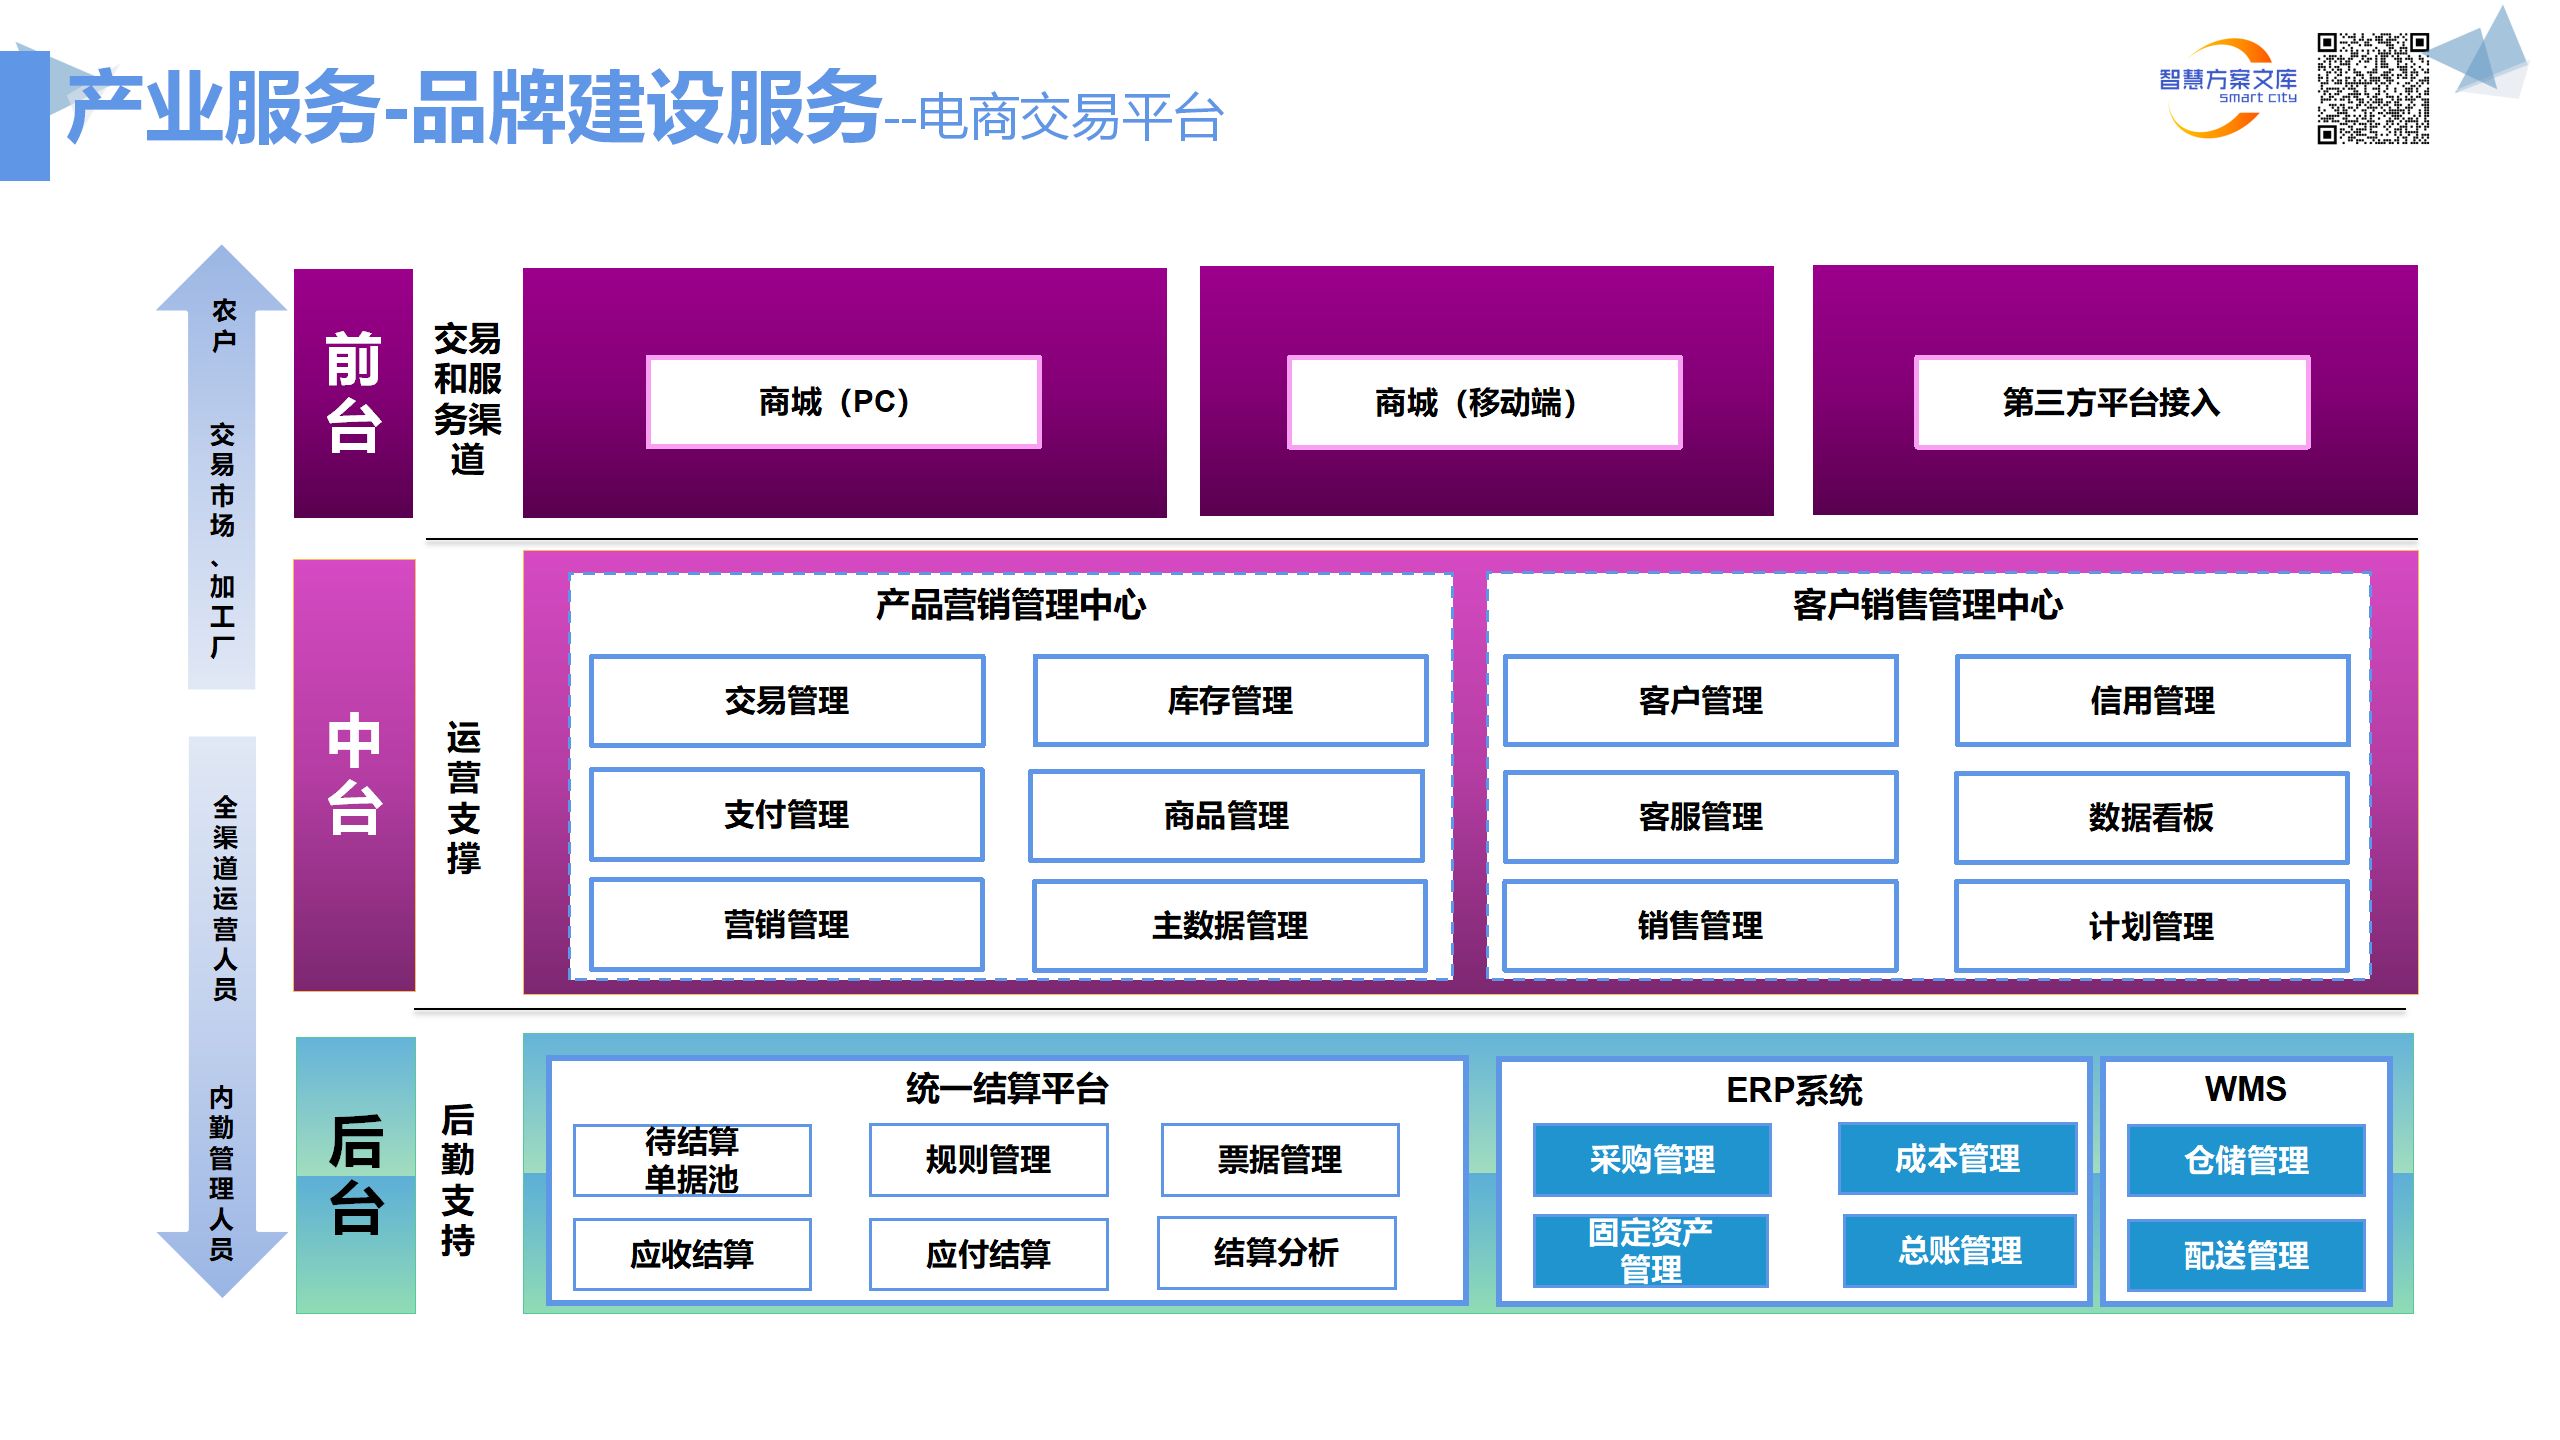Select the 后台 teal label block
Screen dimensions: 2560x1440
pyautogui.click(x=355, y=1175)
